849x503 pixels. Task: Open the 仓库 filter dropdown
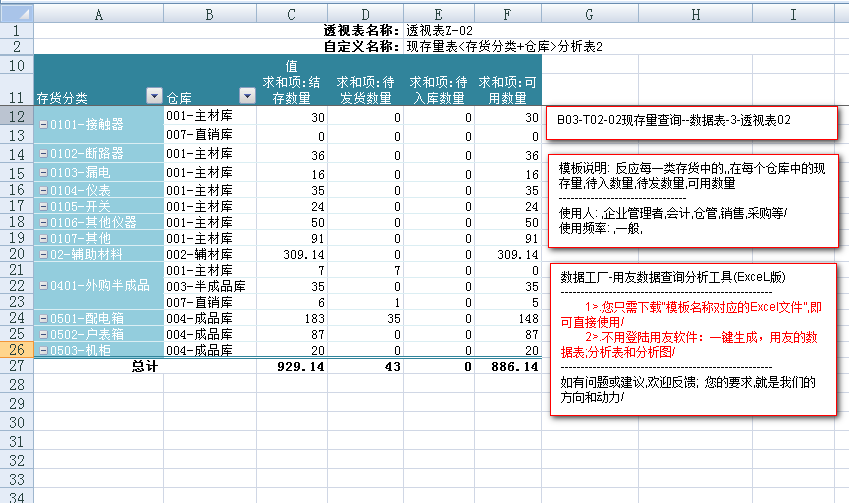[x=247, y=96]
